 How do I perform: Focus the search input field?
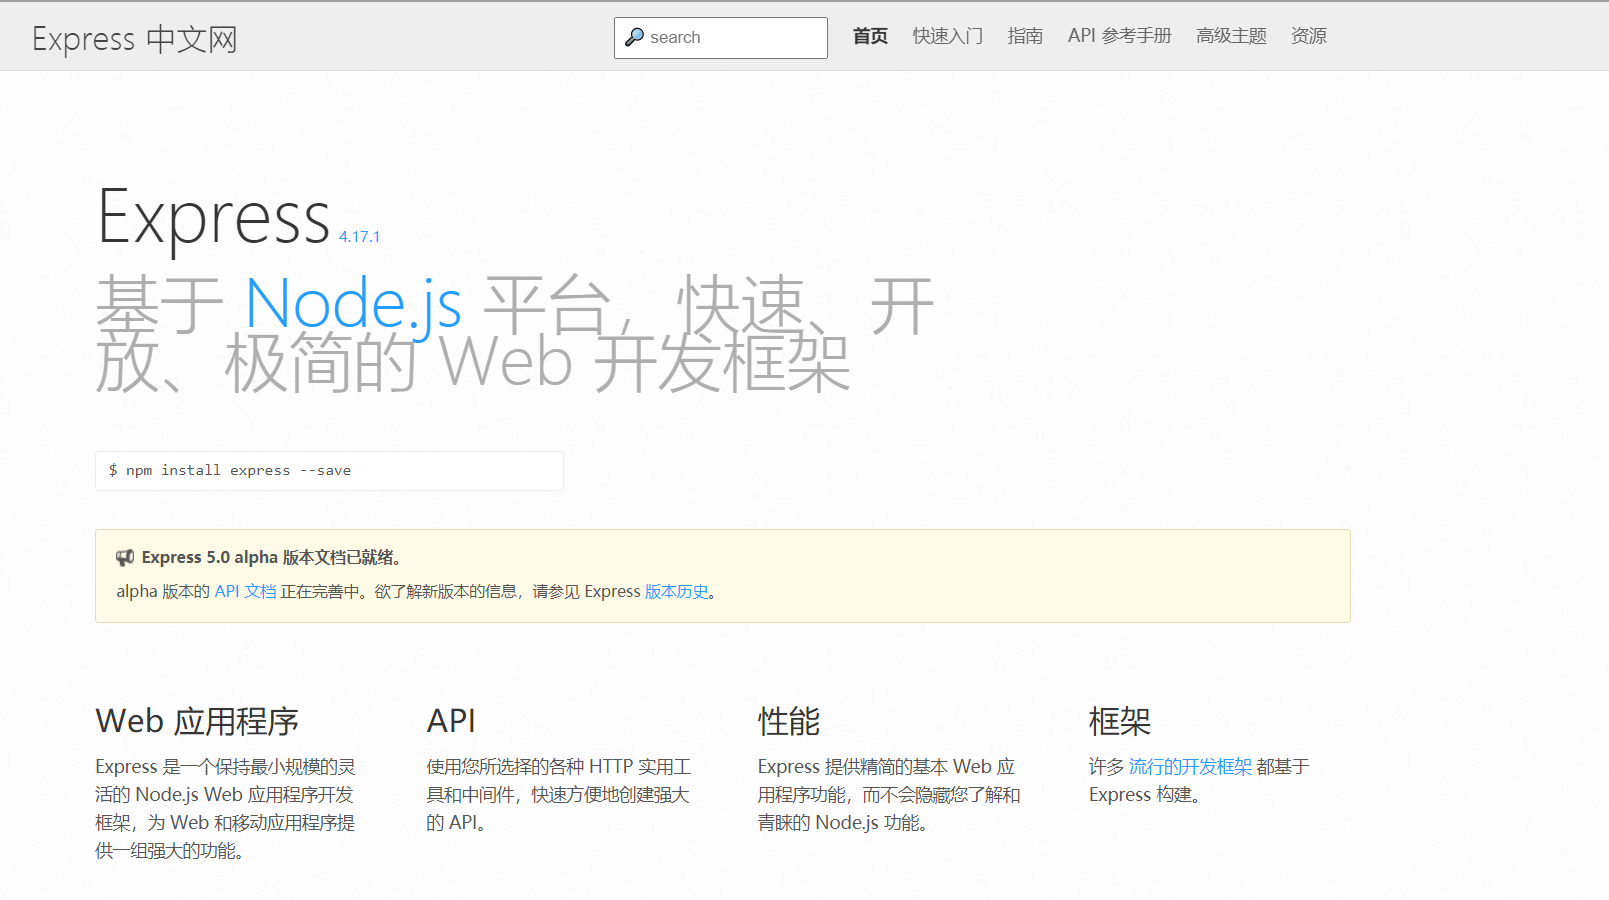(x=720, y=38)
